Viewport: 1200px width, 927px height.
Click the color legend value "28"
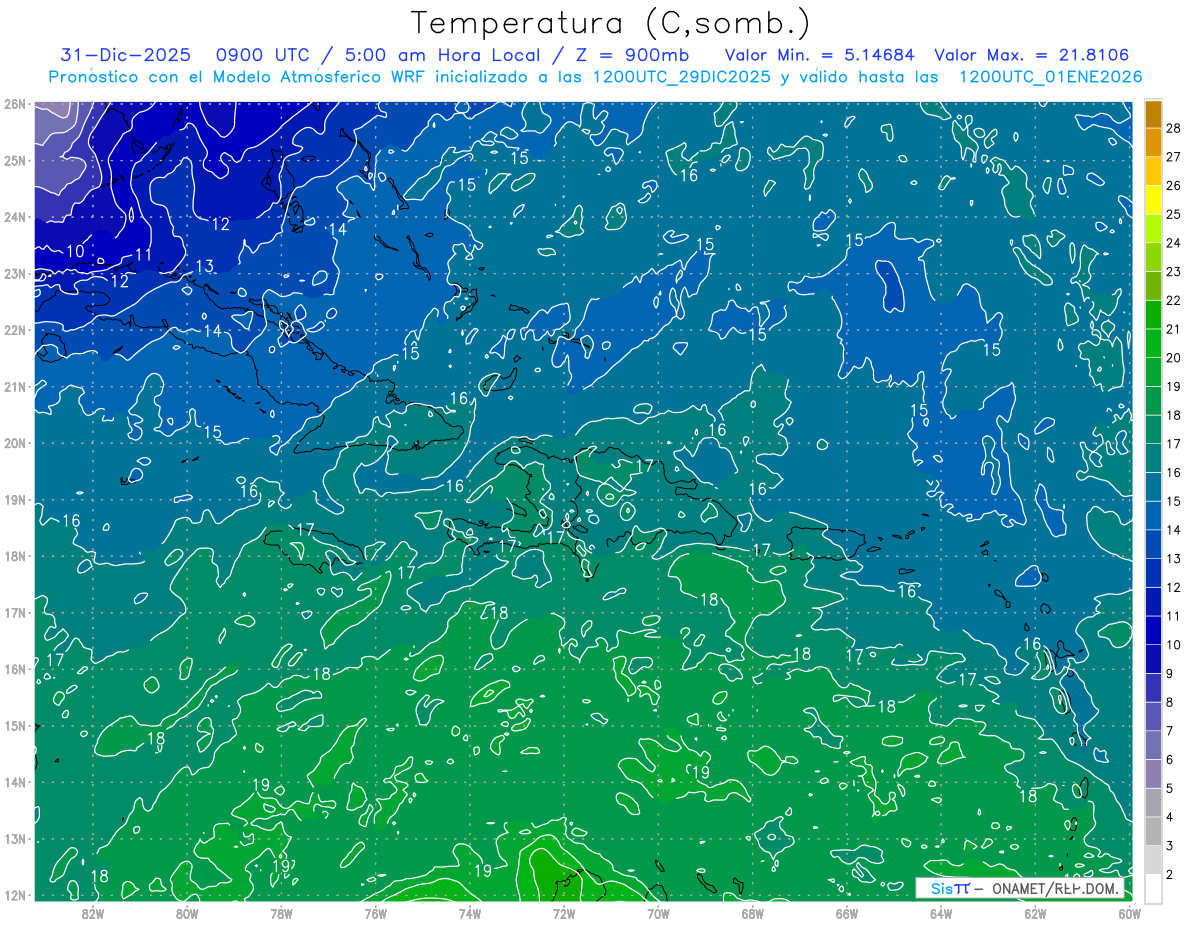(1174, 127)
